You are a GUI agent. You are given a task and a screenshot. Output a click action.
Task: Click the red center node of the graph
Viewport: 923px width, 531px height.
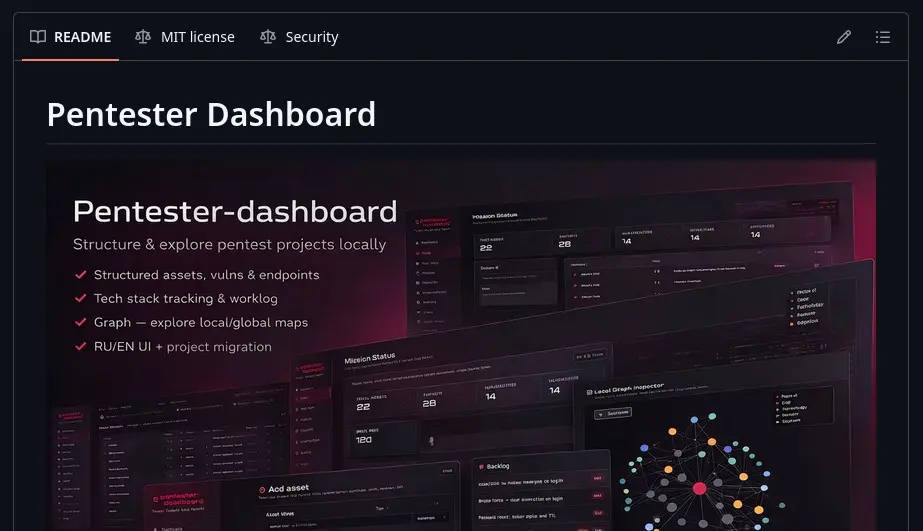(x=699, y=488)
